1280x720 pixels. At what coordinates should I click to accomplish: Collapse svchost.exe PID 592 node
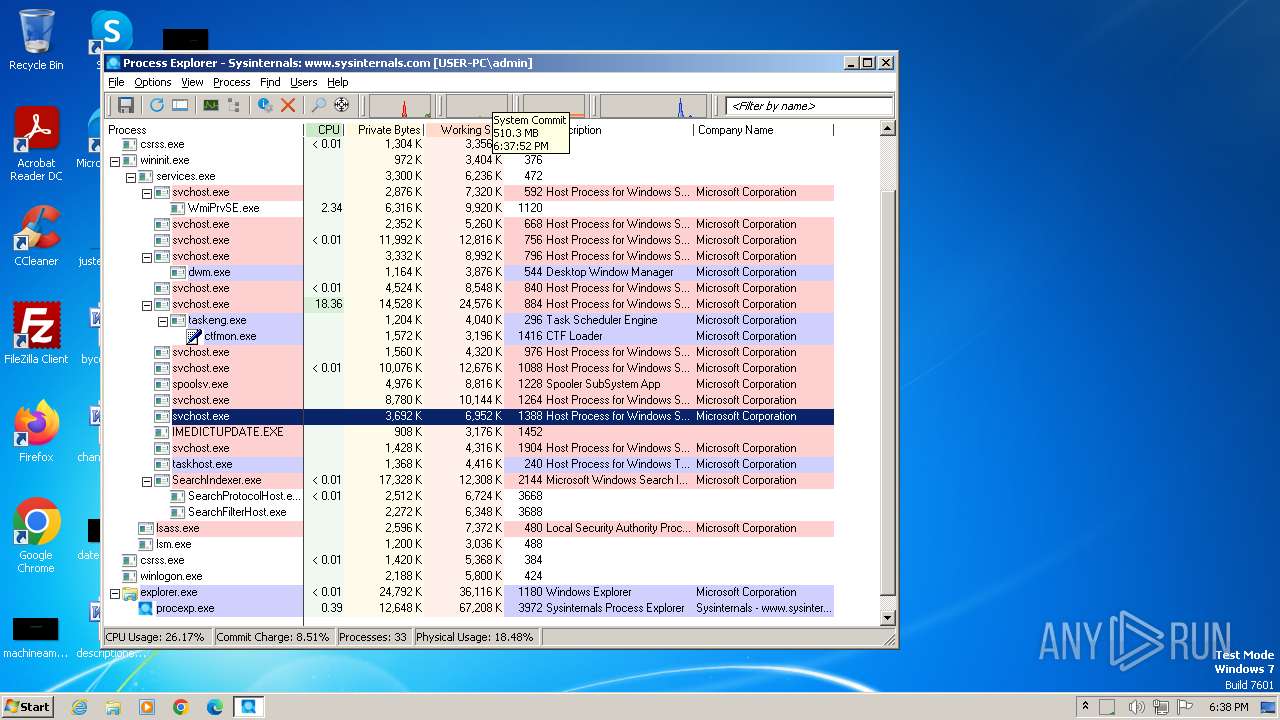coord(146,192)
